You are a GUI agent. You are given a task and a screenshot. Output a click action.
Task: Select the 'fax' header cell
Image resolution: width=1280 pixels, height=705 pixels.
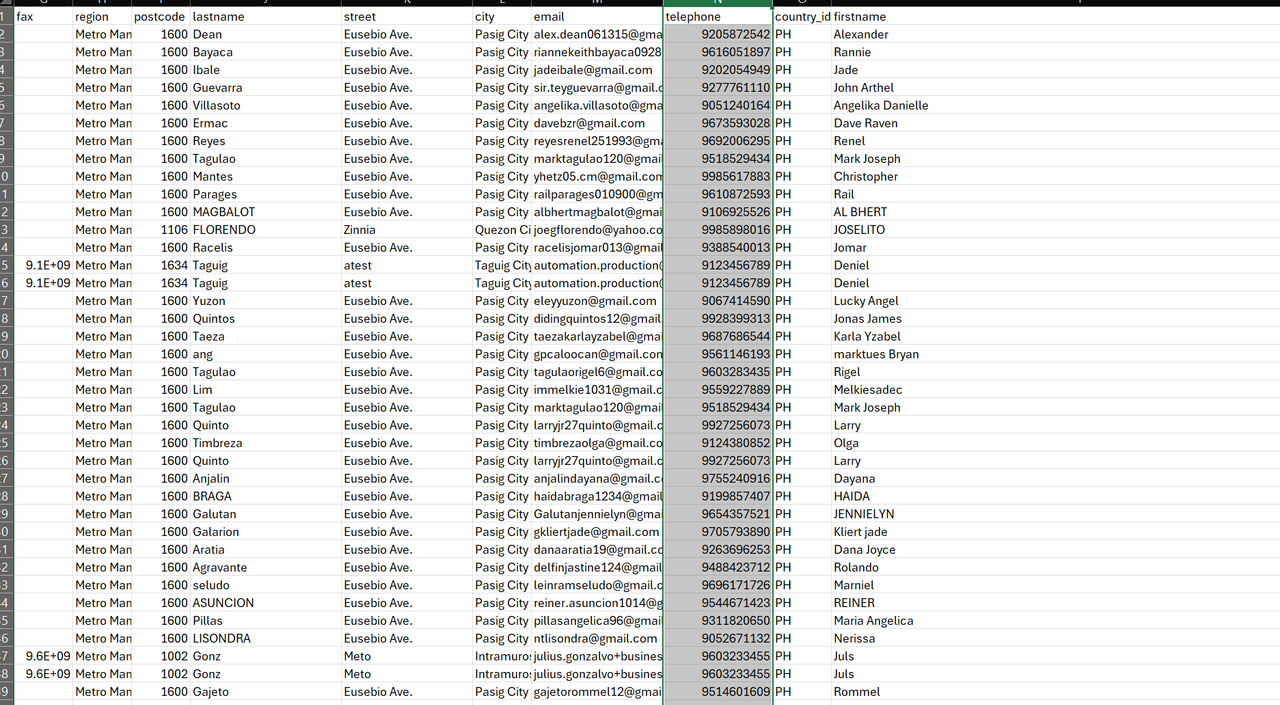click(43, 17)
